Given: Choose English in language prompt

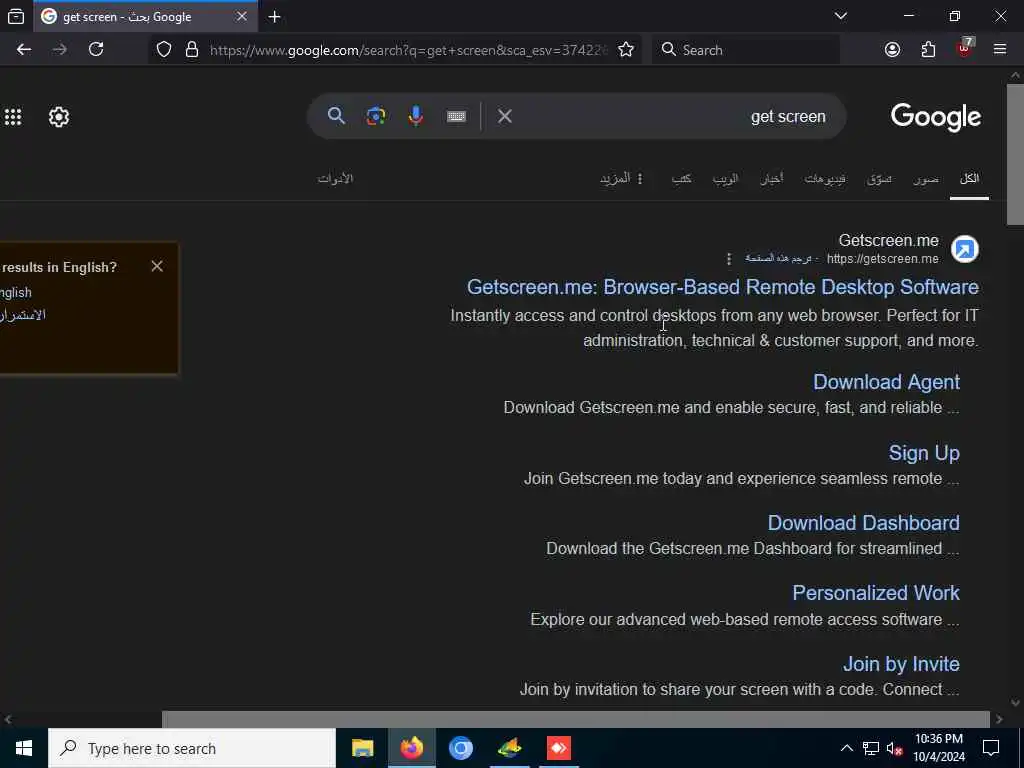Looking at the screenshot, I should (16, 293).
